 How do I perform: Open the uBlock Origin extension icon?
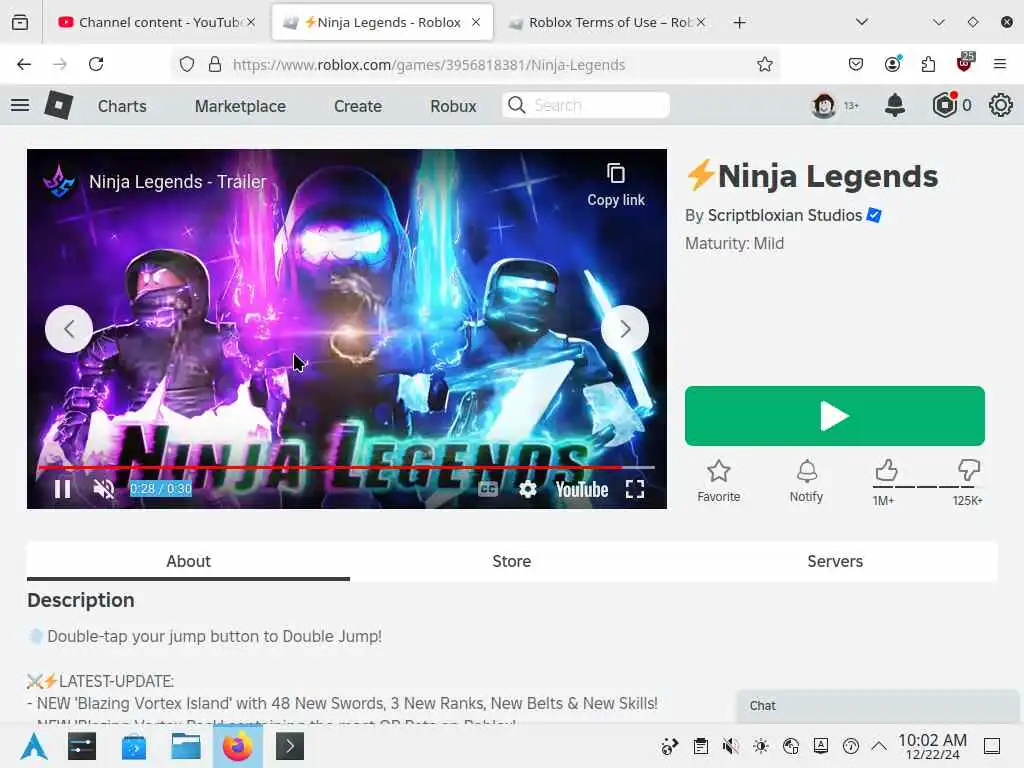click(965, 63)
